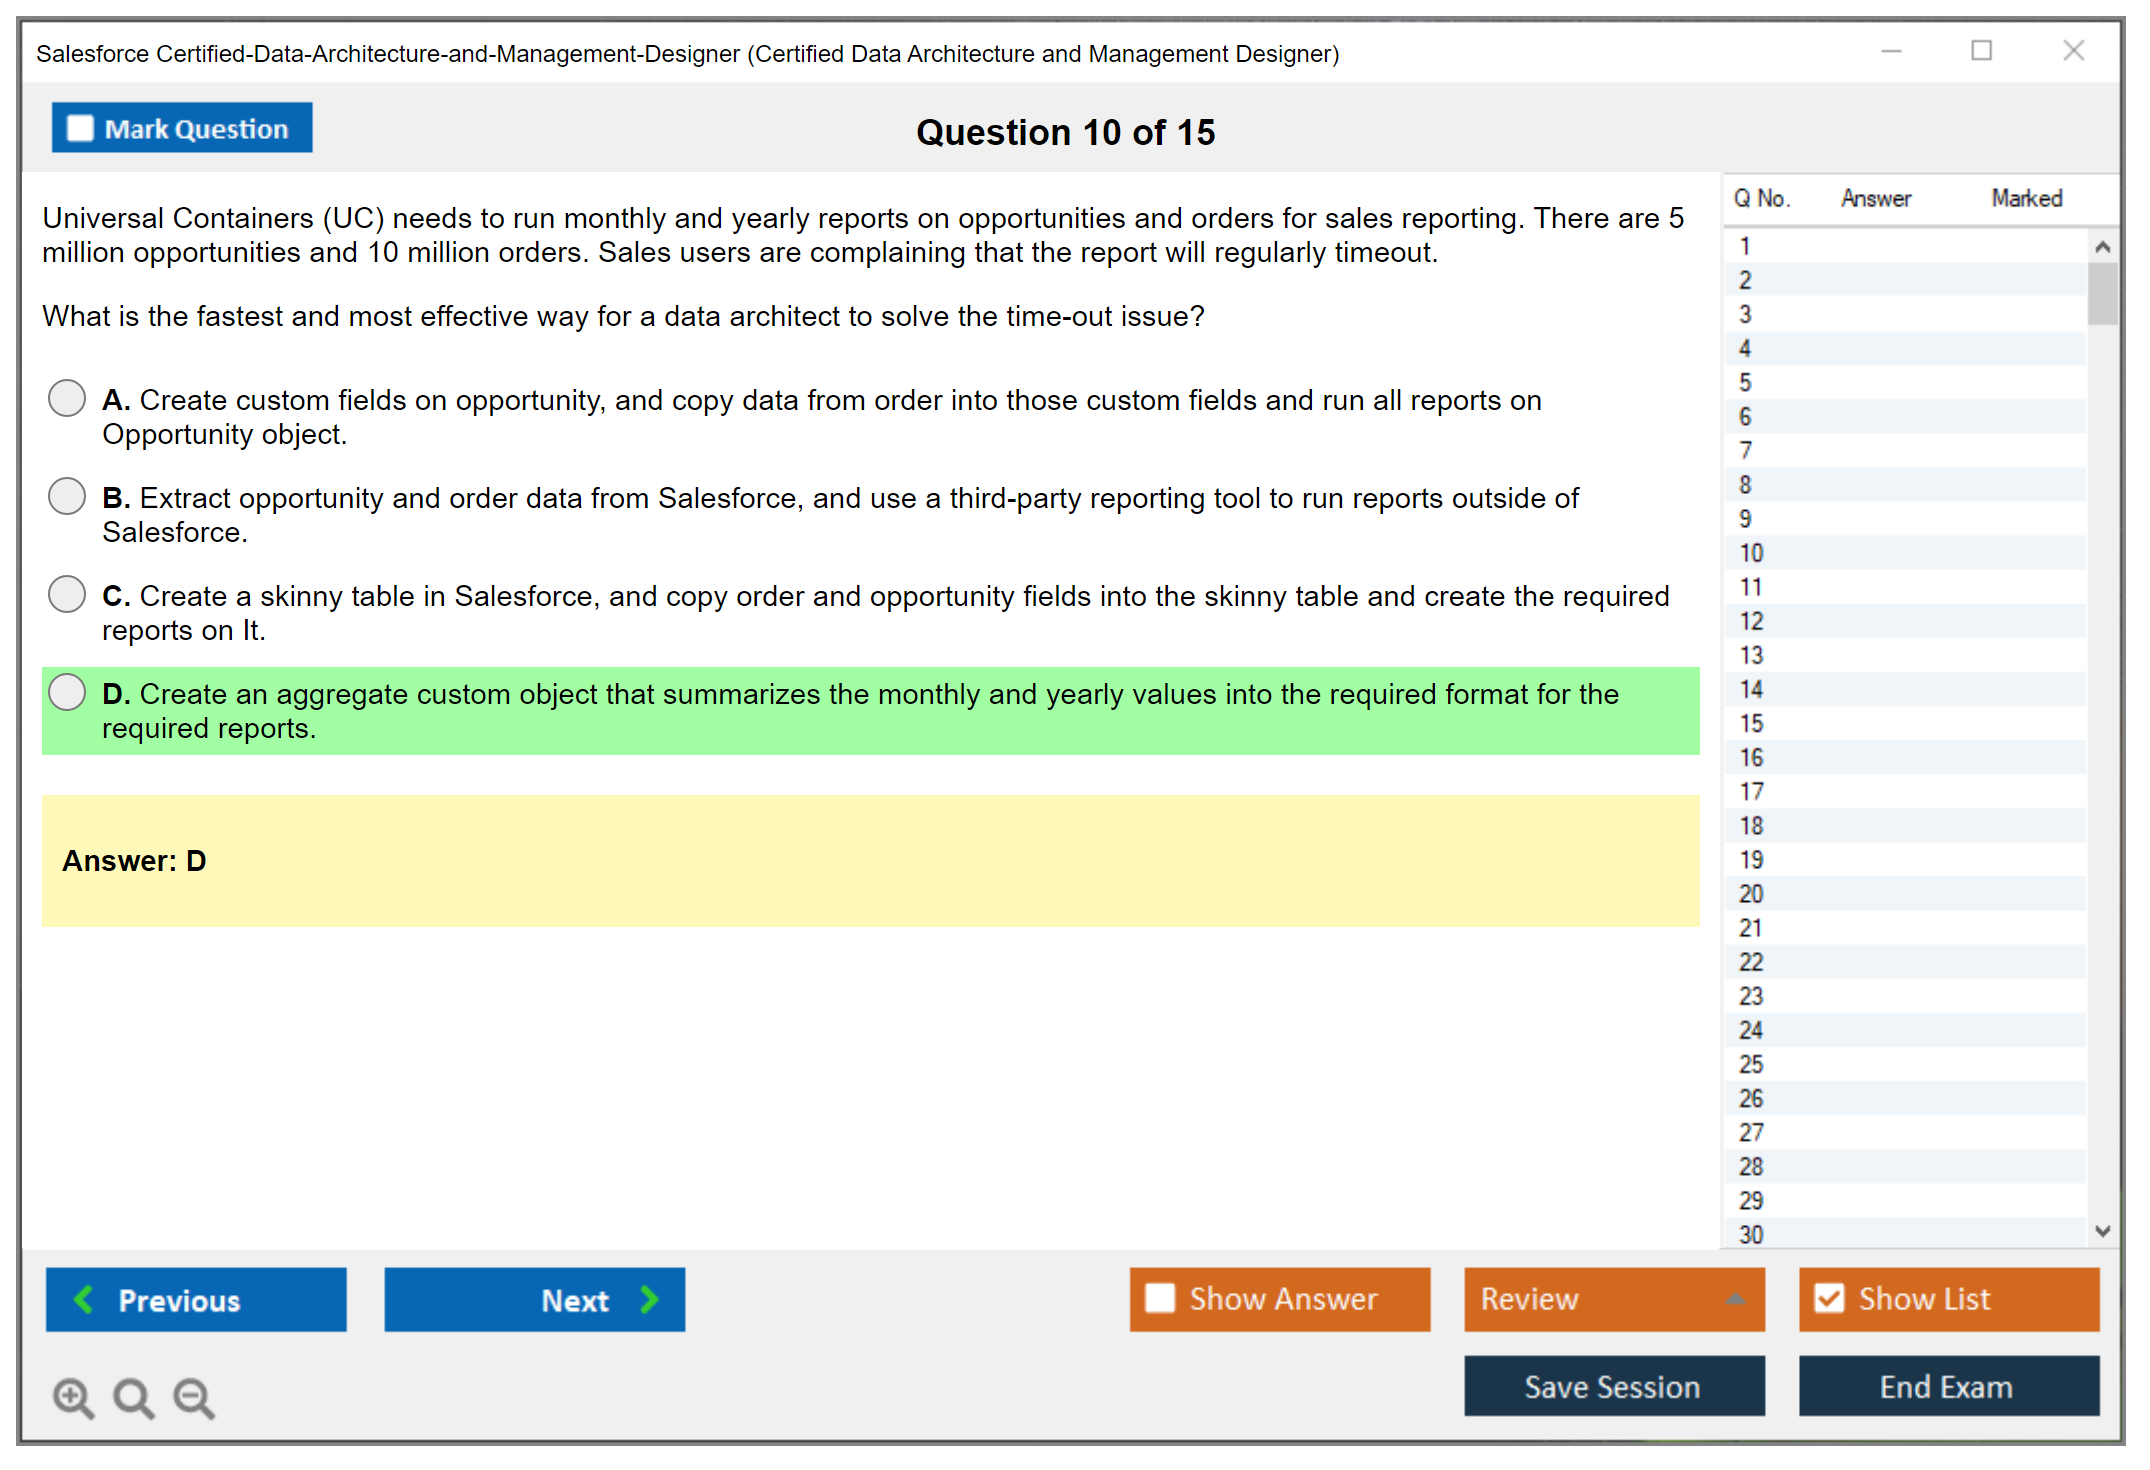Viewport: 2150px width, 1470px height.
Task: Click the reset zoom magnifier icon
Action: click(133, 1397)
